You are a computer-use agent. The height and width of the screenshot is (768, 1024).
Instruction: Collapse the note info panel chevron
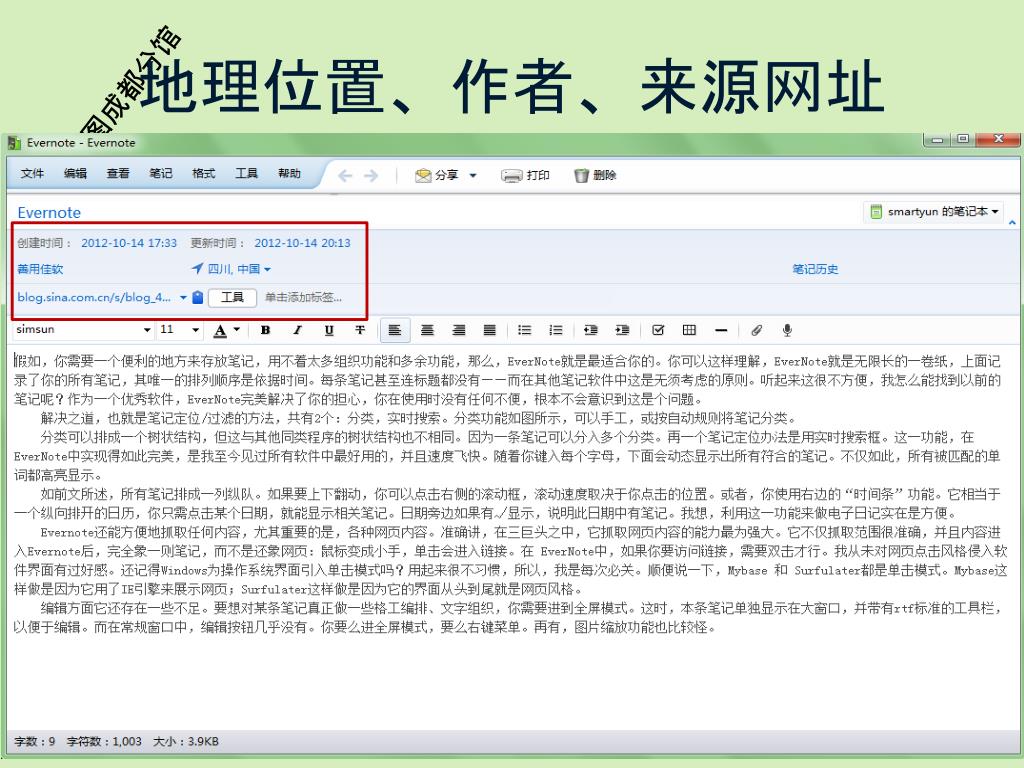(1012, 223)
